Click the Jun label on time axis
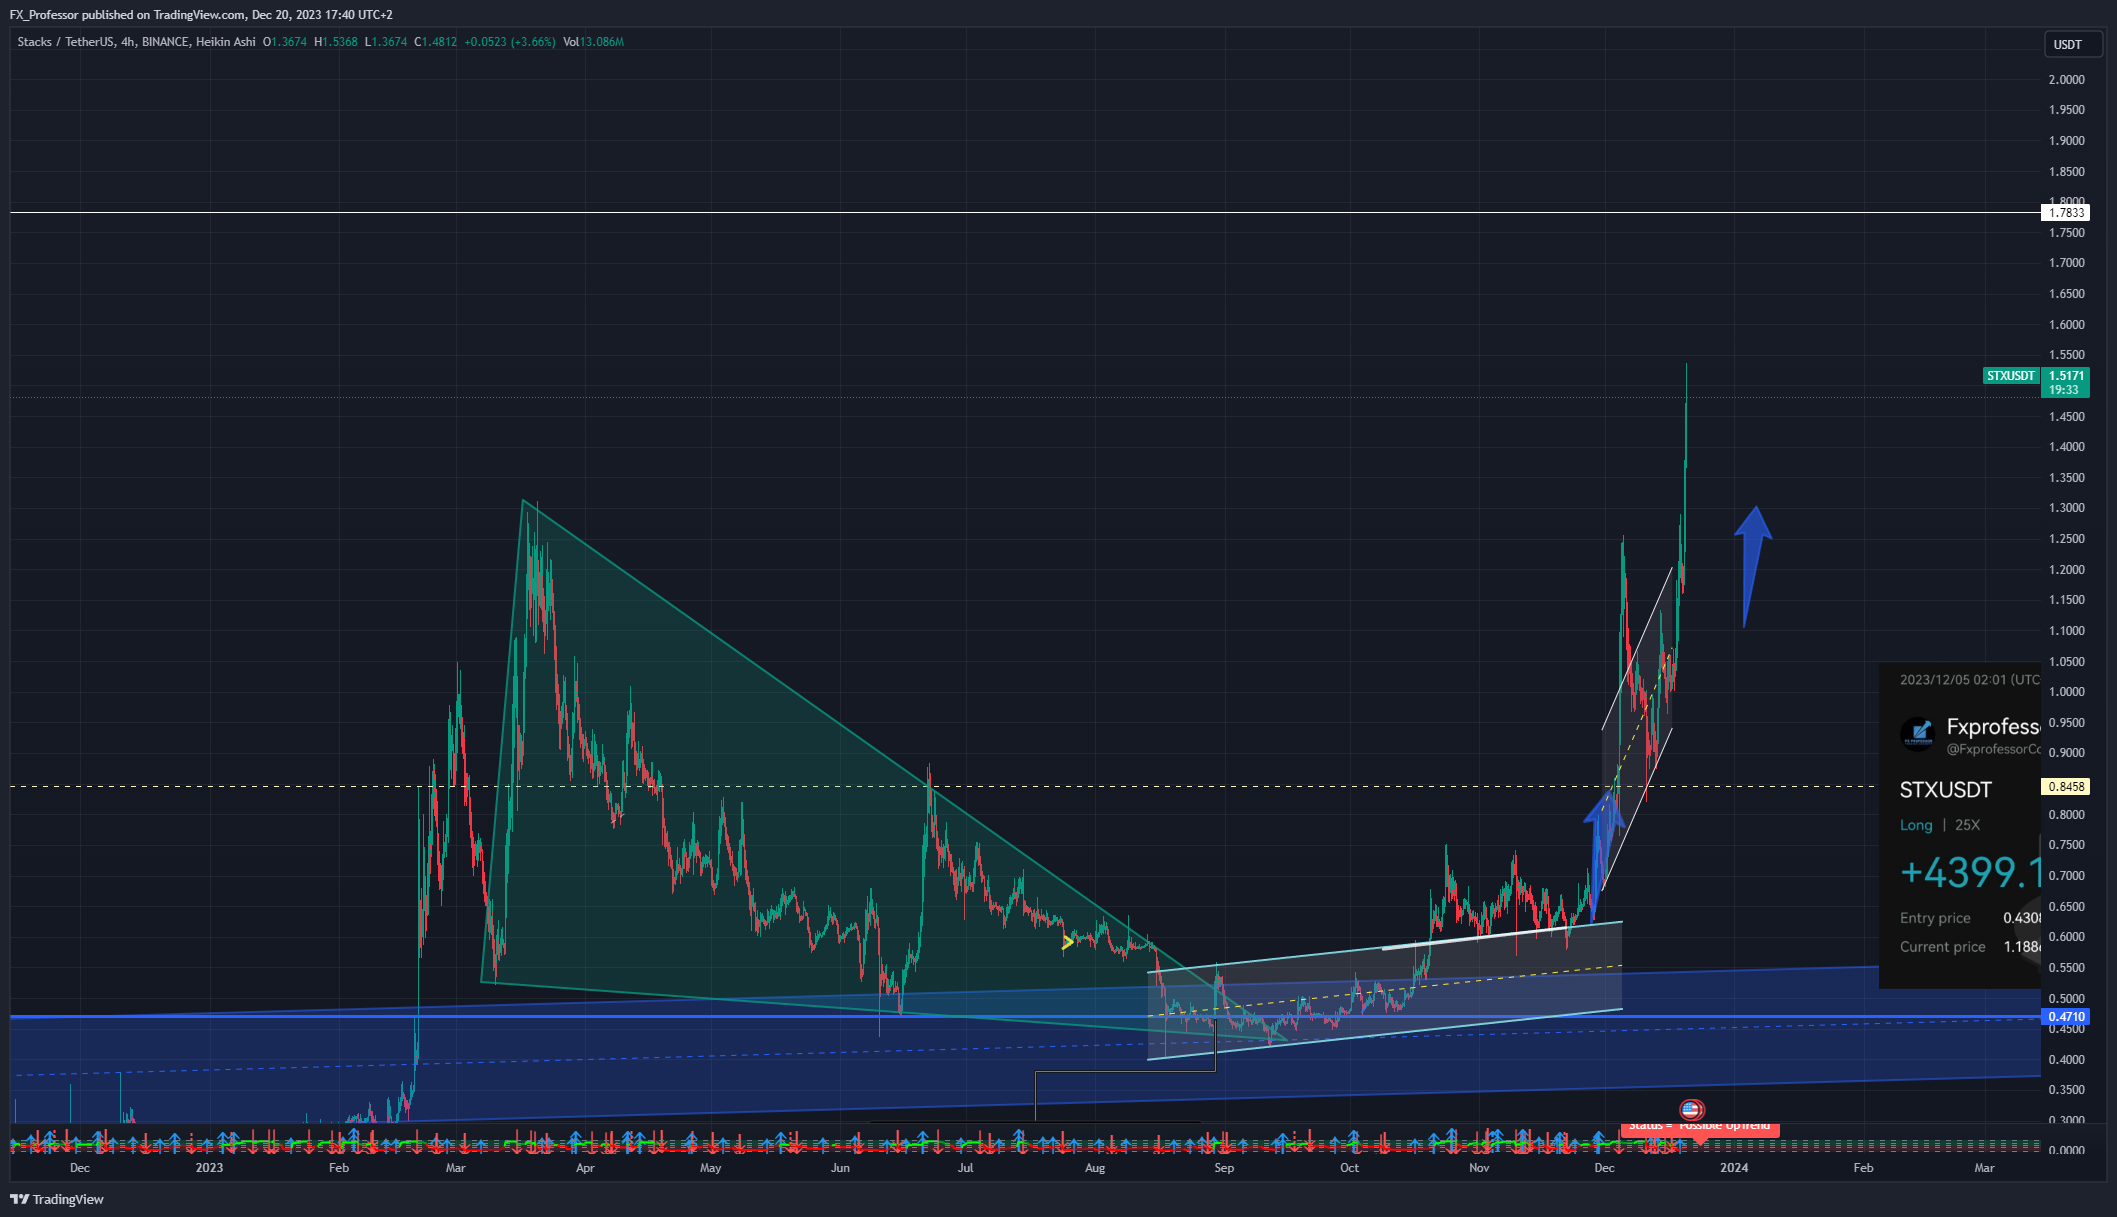This screenshot has width=2117, height=1217. tap(840, 1168)
